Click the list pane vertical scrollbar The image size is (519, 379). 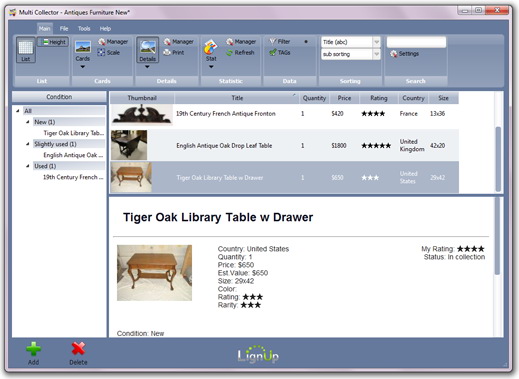click(498, 159)
